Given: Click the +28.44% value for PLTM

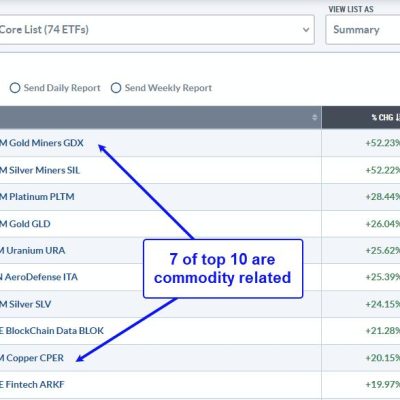Looking at the screenshot, I should coord(383,197).
